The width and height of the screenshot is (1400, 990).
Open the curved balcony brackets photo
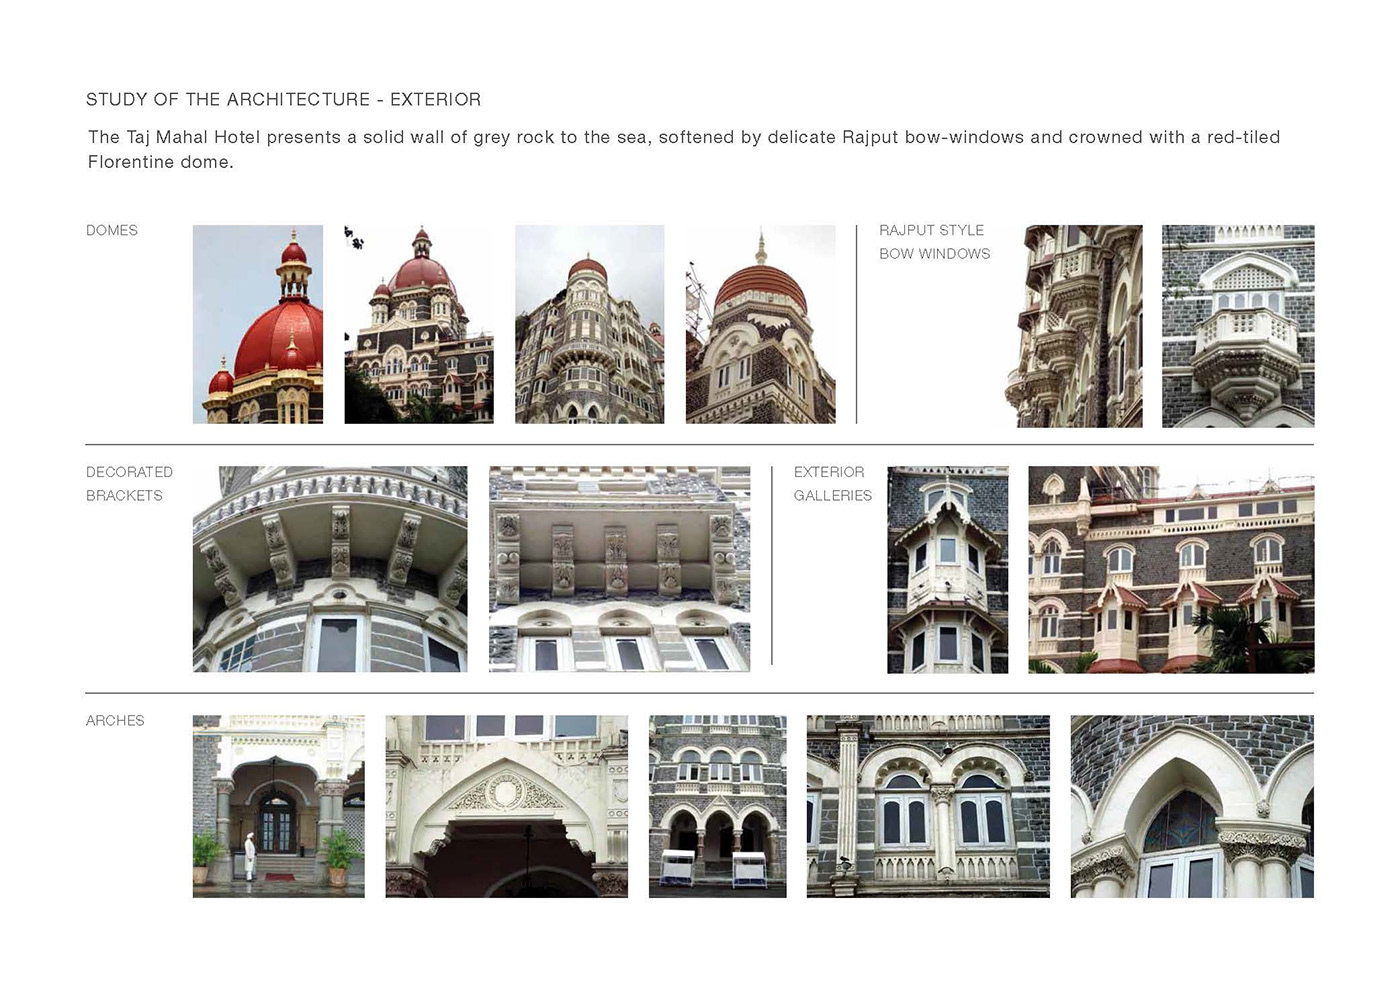pos(330,569)
